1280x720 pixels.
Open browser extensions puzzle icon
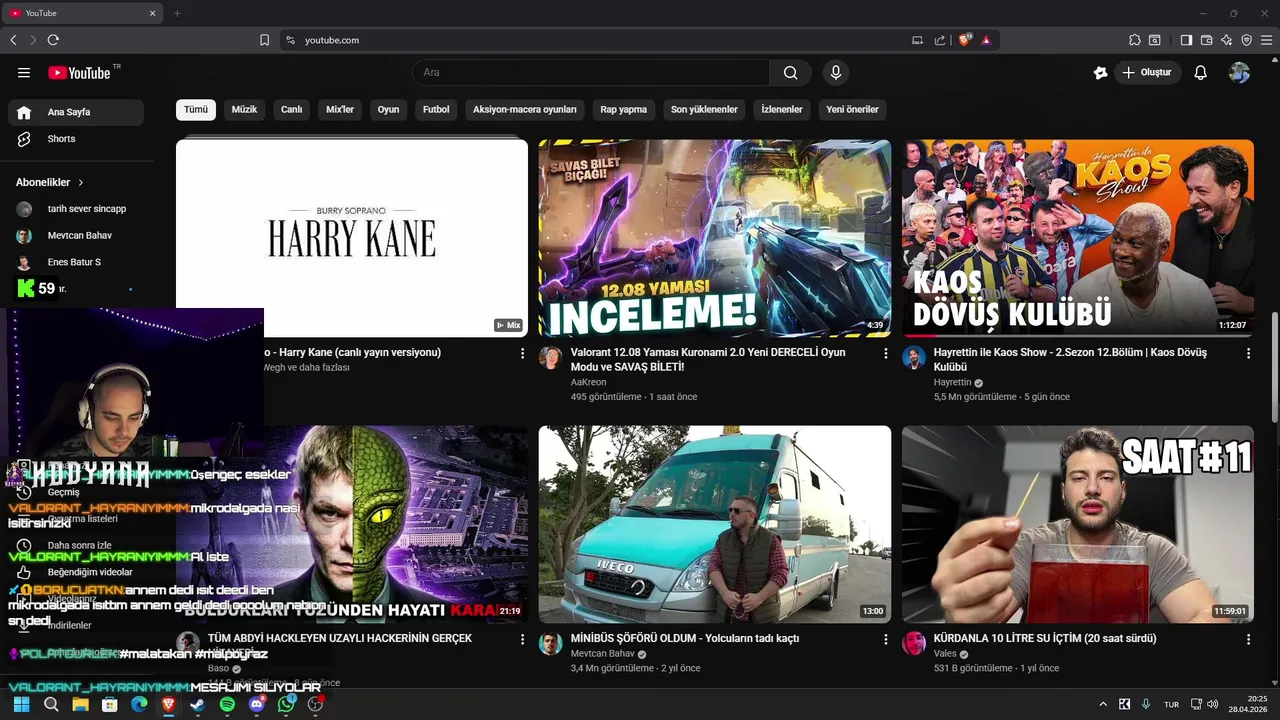click(1134, 40)
